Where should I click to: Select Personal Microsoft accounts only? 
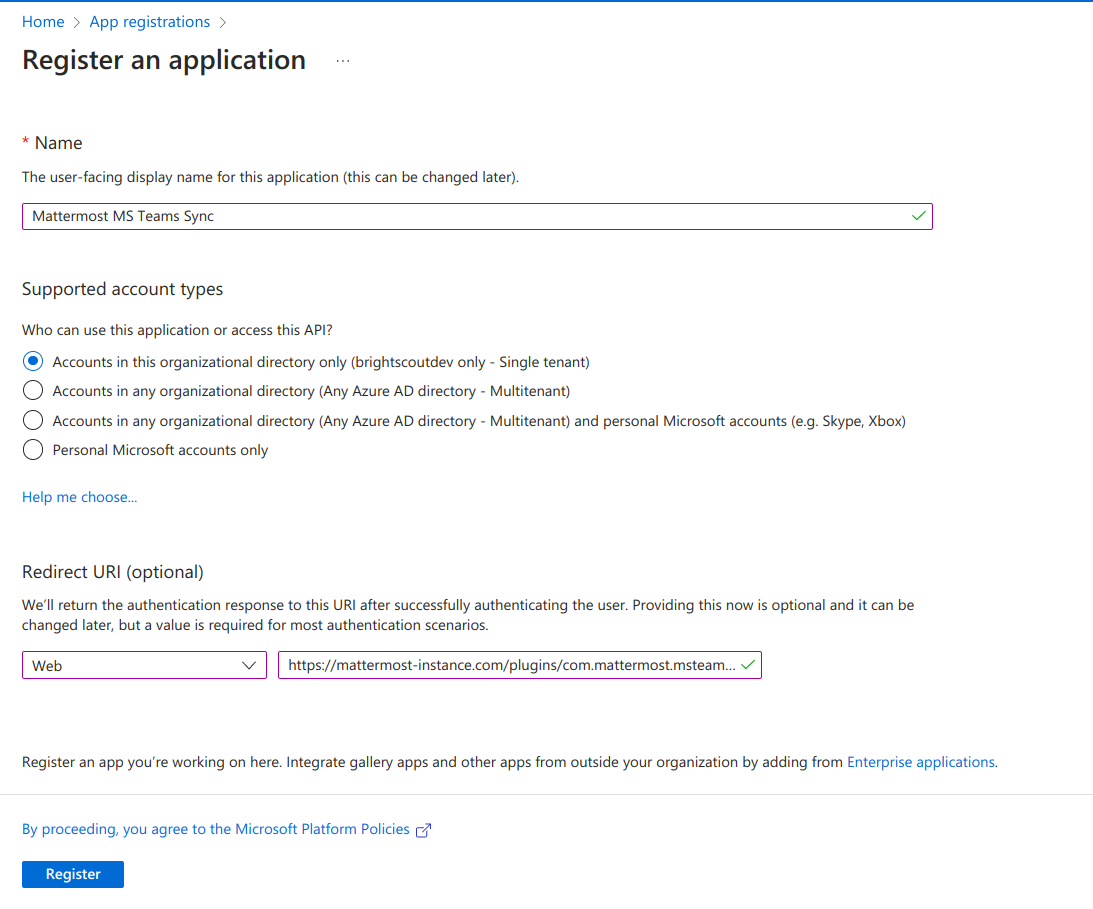pos(32,450)
